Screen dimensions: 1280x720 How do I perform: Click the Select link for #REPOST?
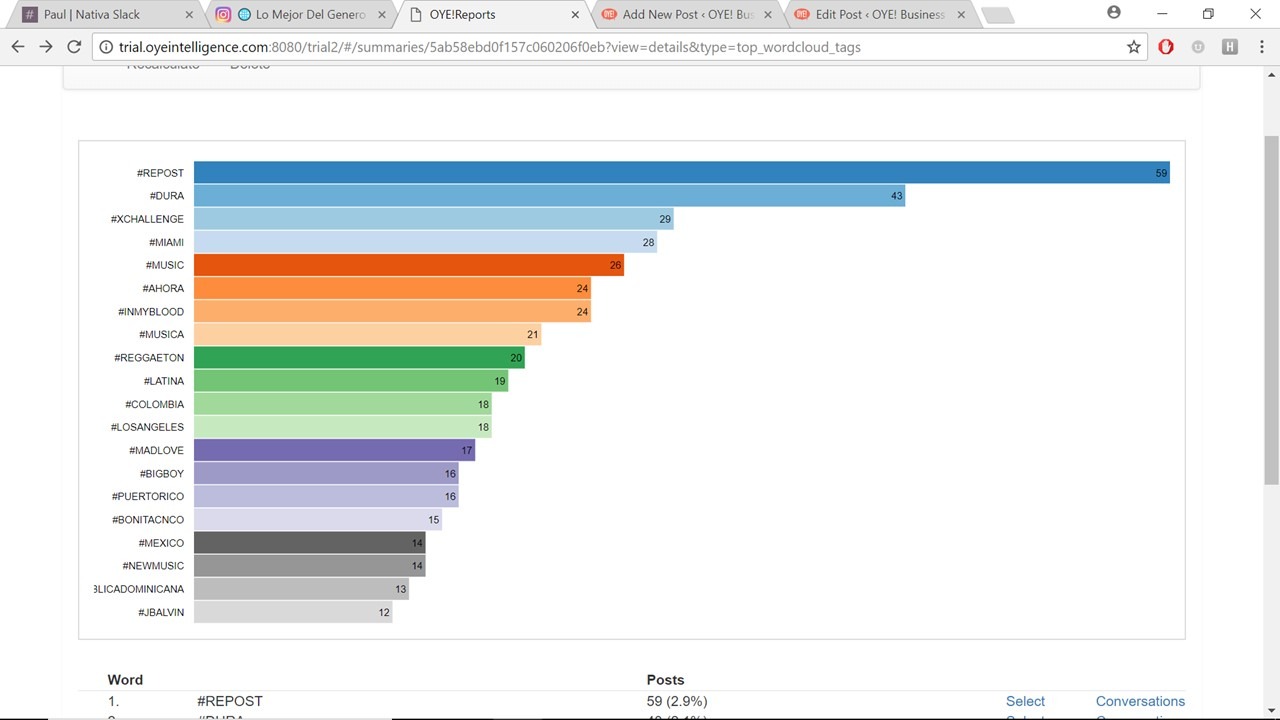click(1025, 701)
